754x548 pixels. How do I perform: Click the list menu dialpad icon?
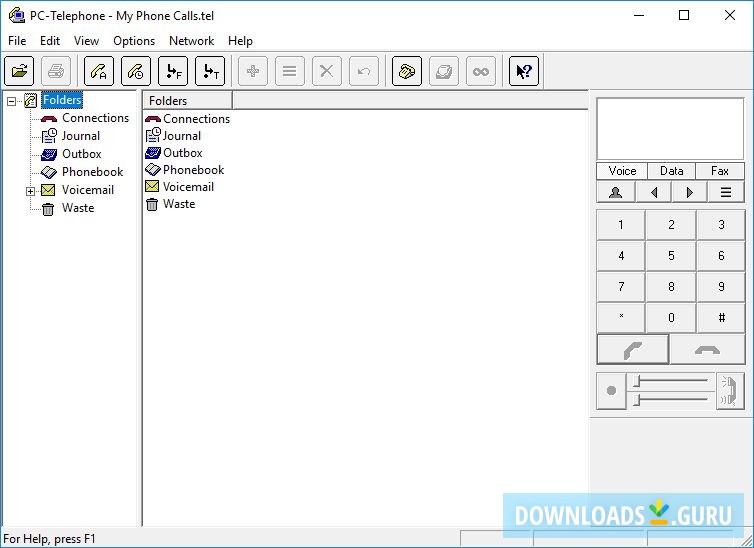coord(726,192)
